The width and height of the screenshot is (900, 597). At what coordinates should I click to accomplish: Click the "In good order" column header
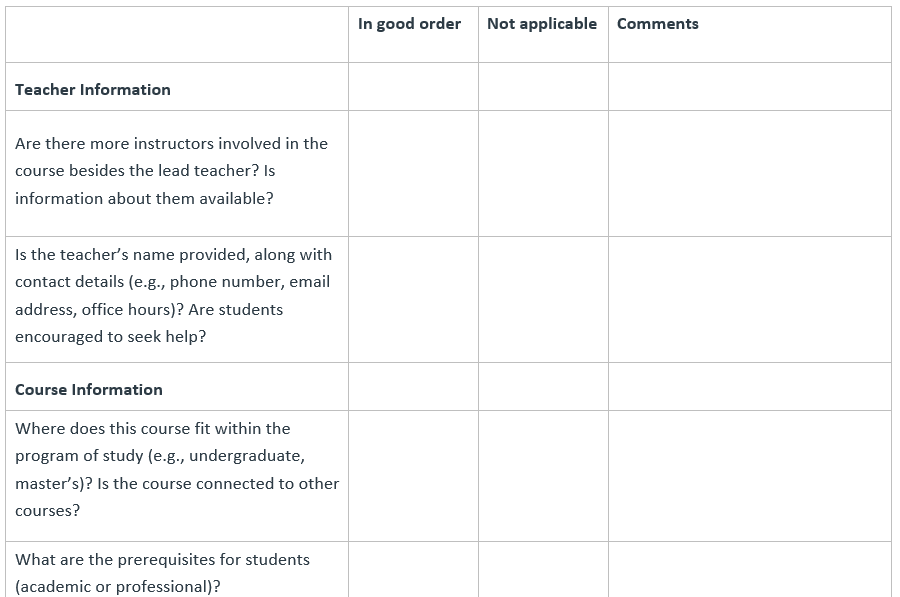[409, 24]
